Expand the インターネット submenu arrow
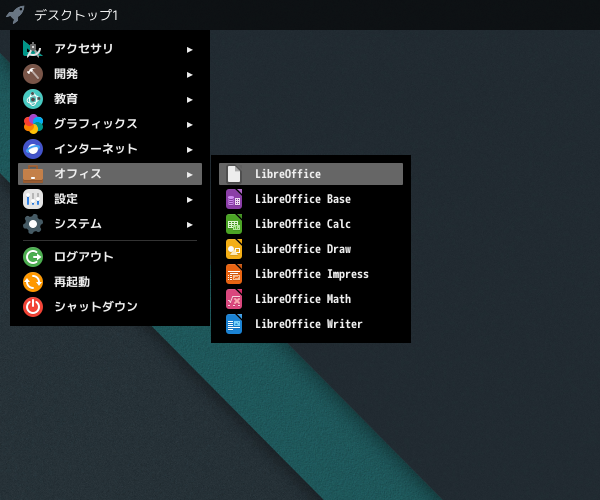Viewport: 600px width, 500px height. [189, 150]
